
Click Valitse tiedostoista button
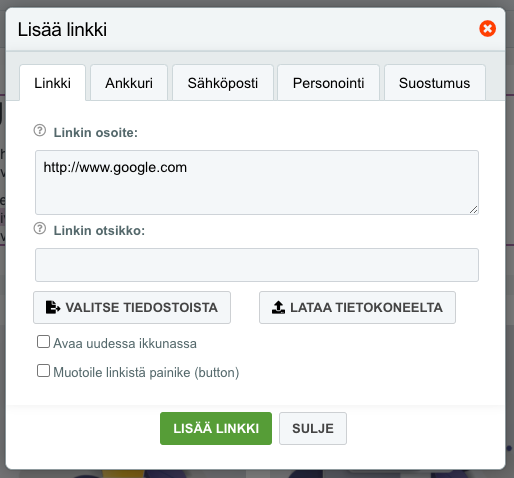point(132,307)
